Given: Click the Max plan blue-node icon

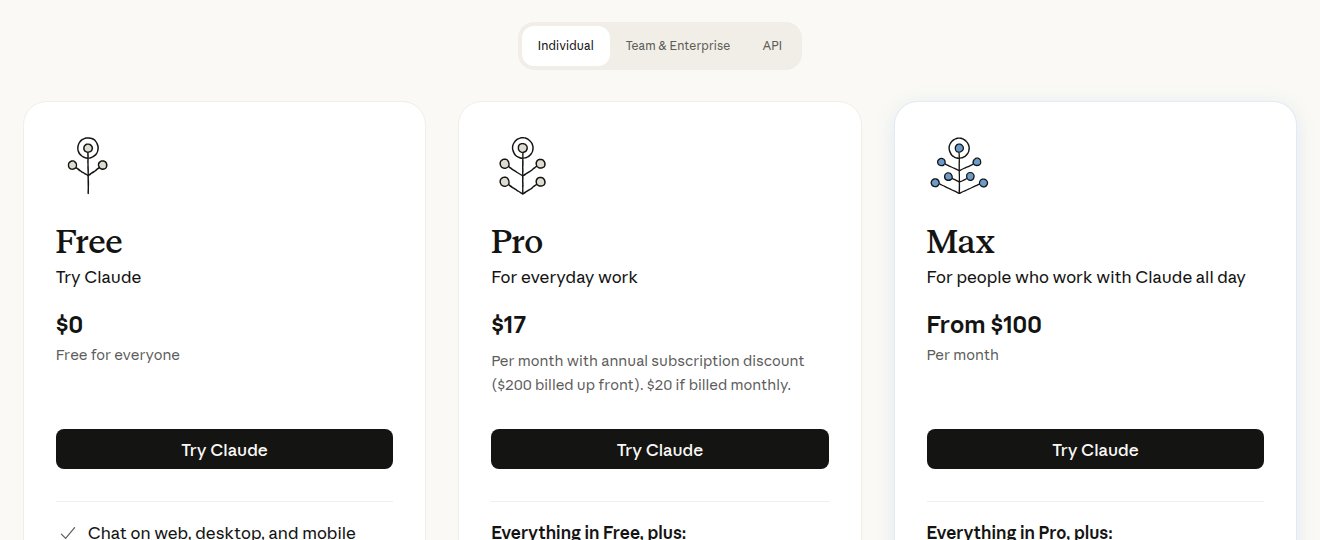Looking at the screenshot, I should click(x=959, y=165).
